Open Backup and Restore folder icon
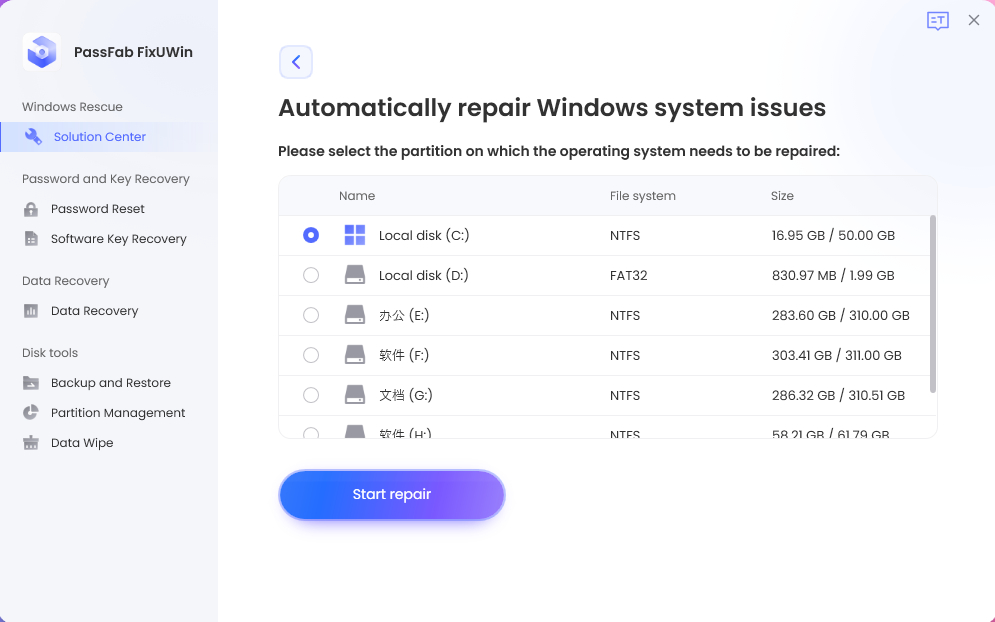 click(x=33, y=382)
